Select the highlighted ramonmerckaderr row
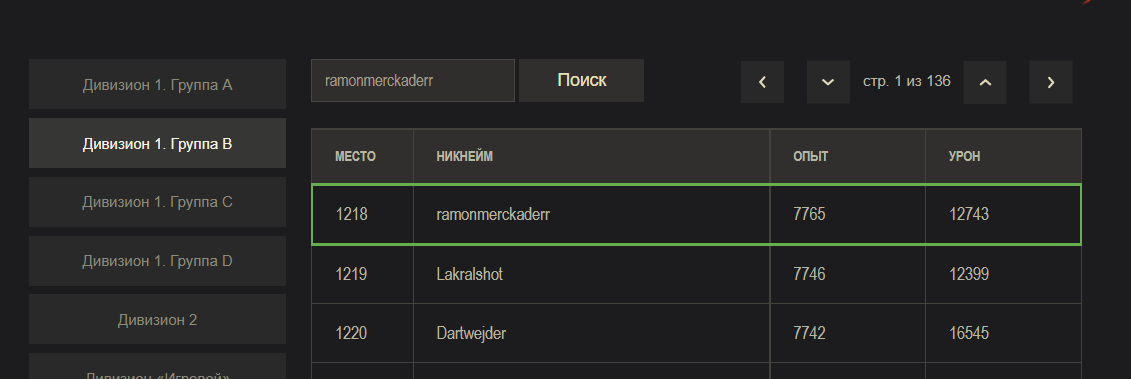This screenshot has height=379, width=1131. click(x=697, y=214)
